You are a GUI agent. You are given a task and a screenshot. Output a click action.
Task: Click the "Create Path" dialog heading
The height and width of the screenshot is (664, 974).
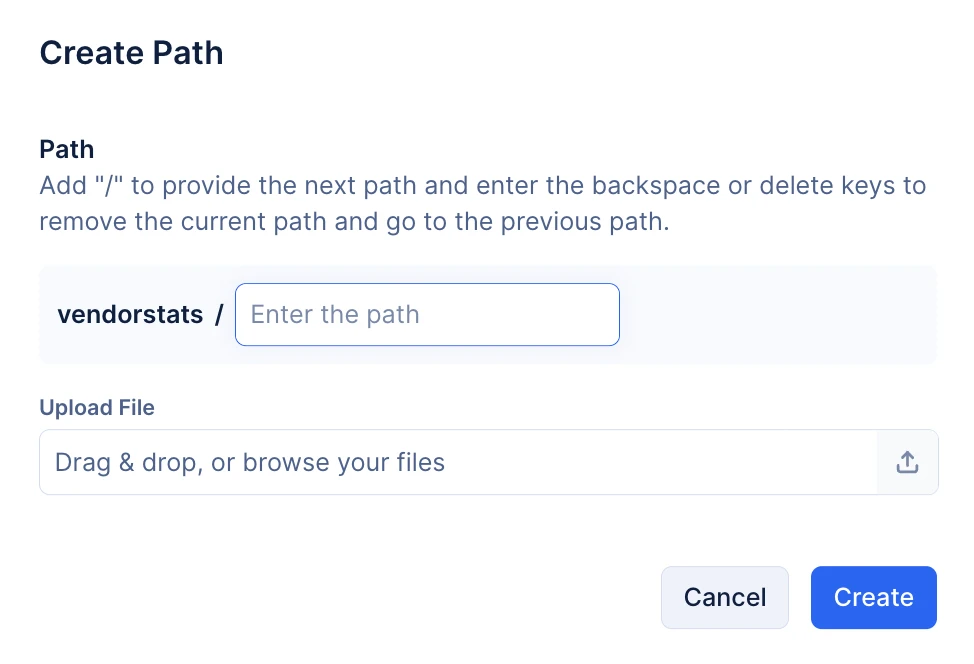[x=131, y=53]
